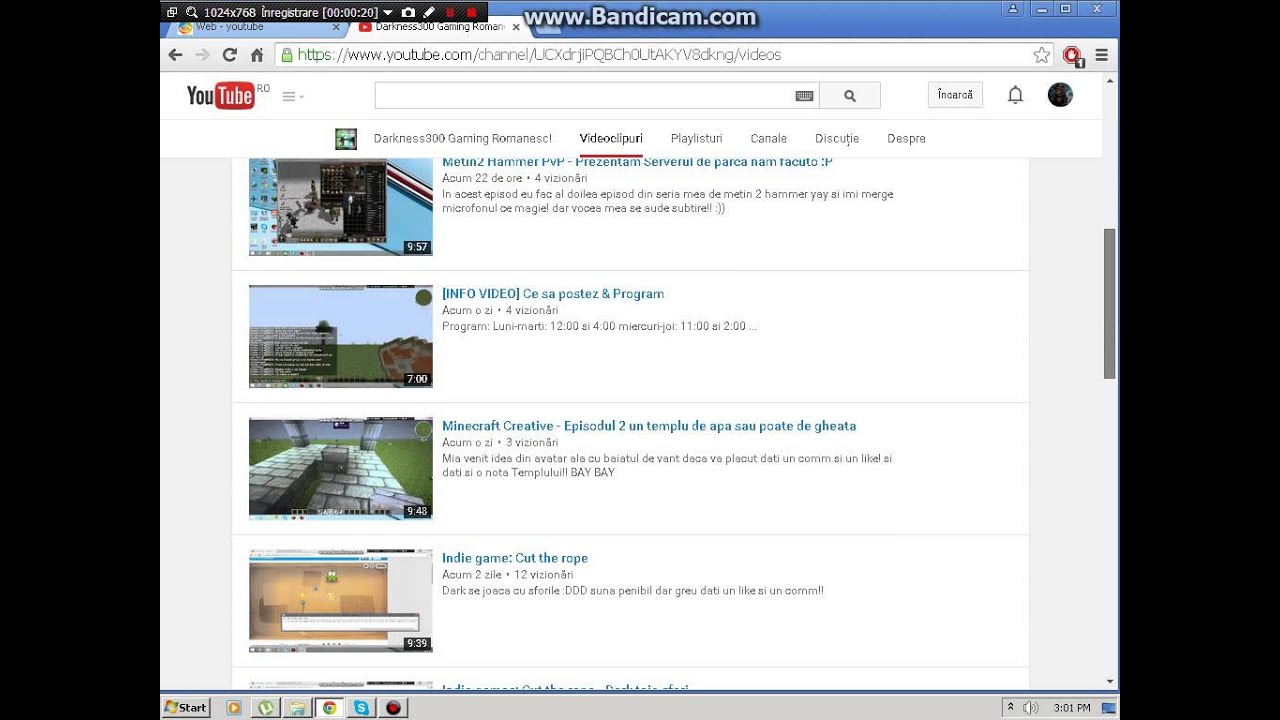Close the Darkness300 Gaming browser tab
Screen dimensions: 1280x720
point(516,28)
